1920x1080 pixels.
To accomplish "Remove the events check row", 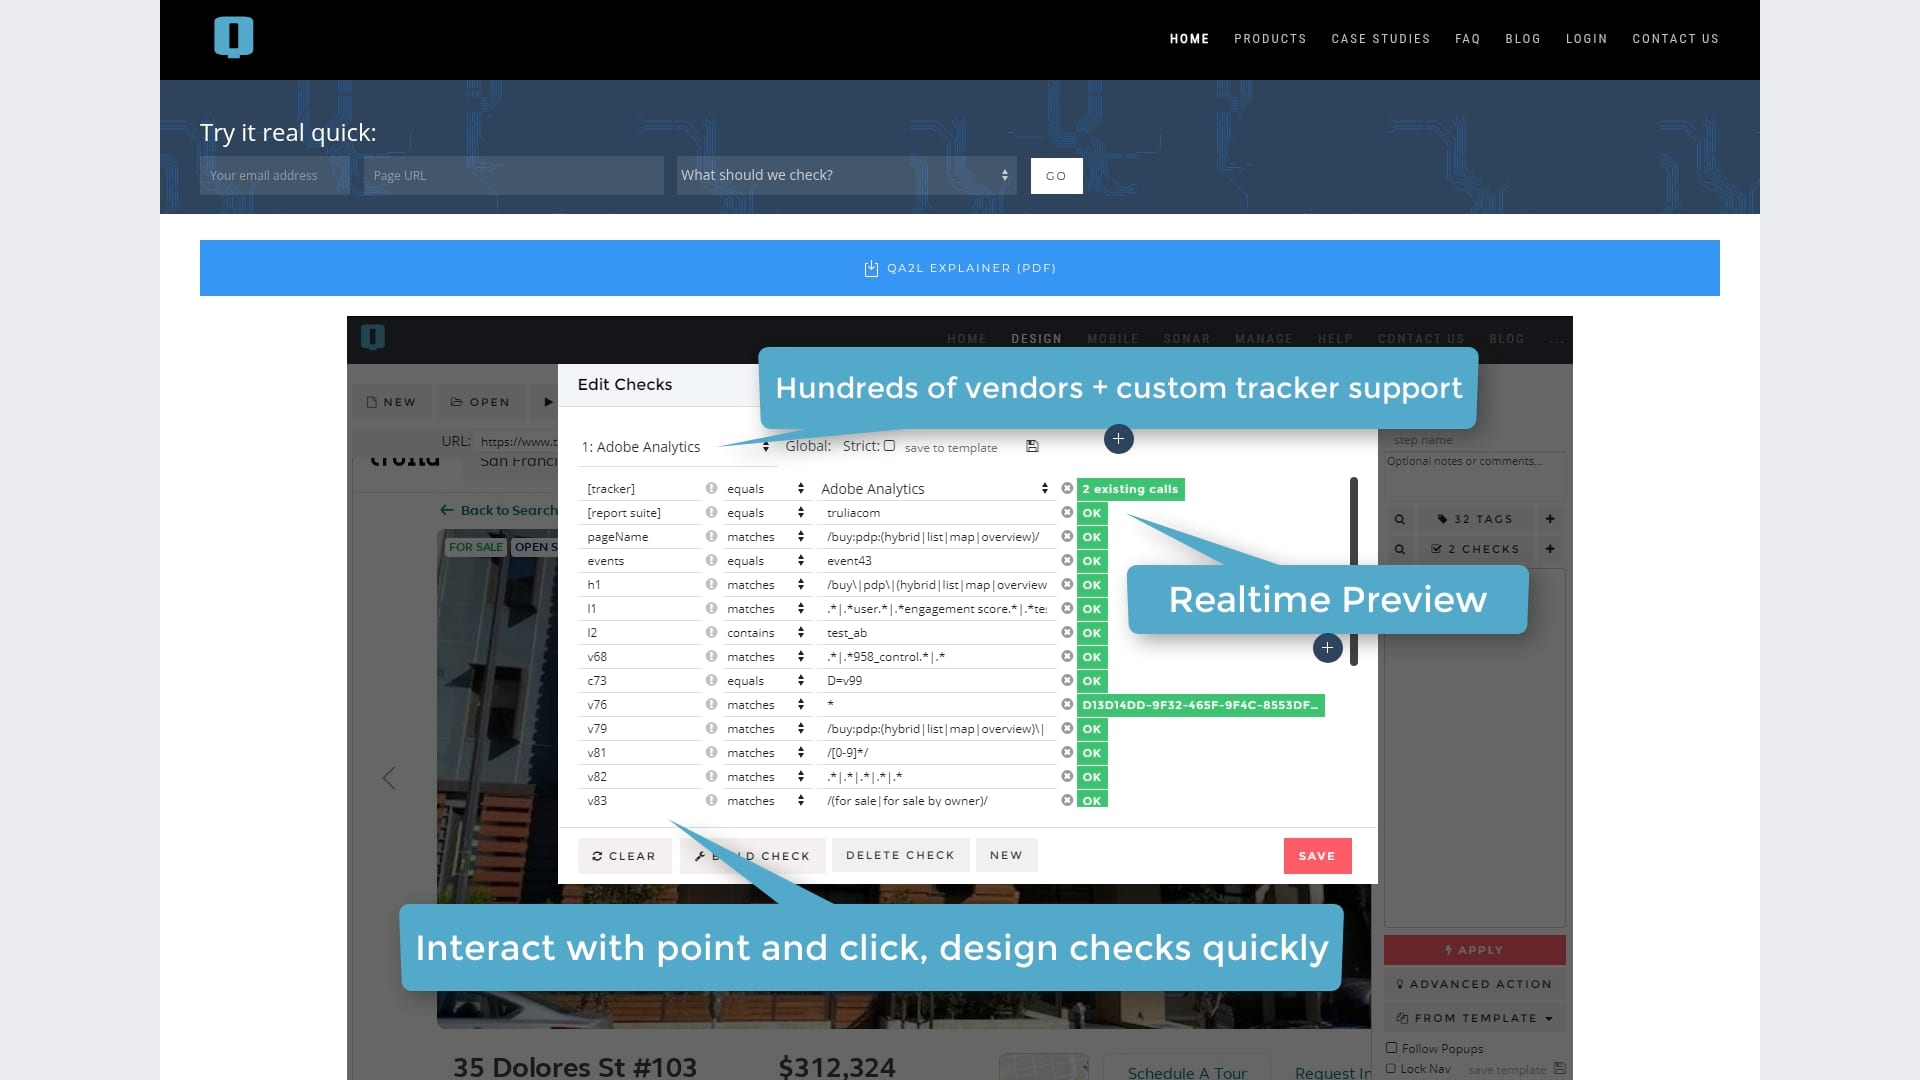I will (x=1067, y=561).
